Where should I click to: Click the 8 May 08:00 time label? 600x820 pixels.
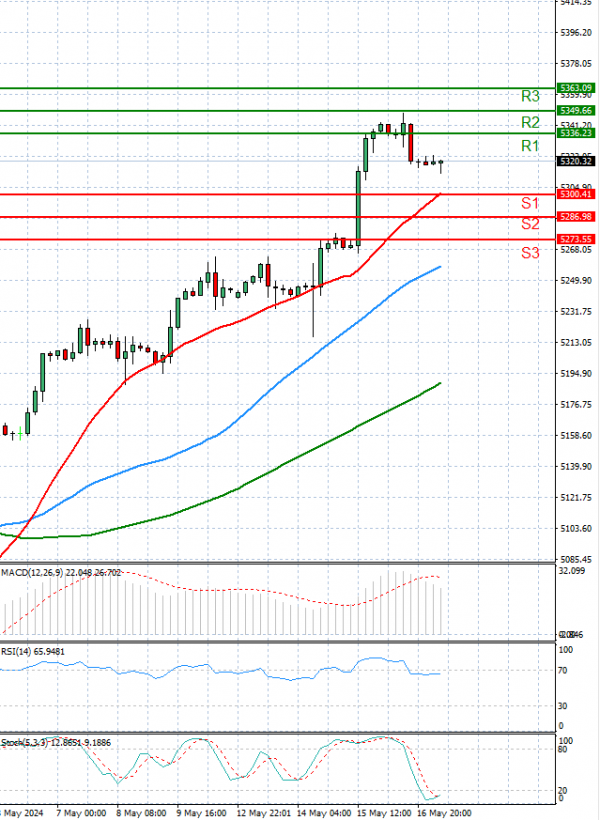pos(141,813)
